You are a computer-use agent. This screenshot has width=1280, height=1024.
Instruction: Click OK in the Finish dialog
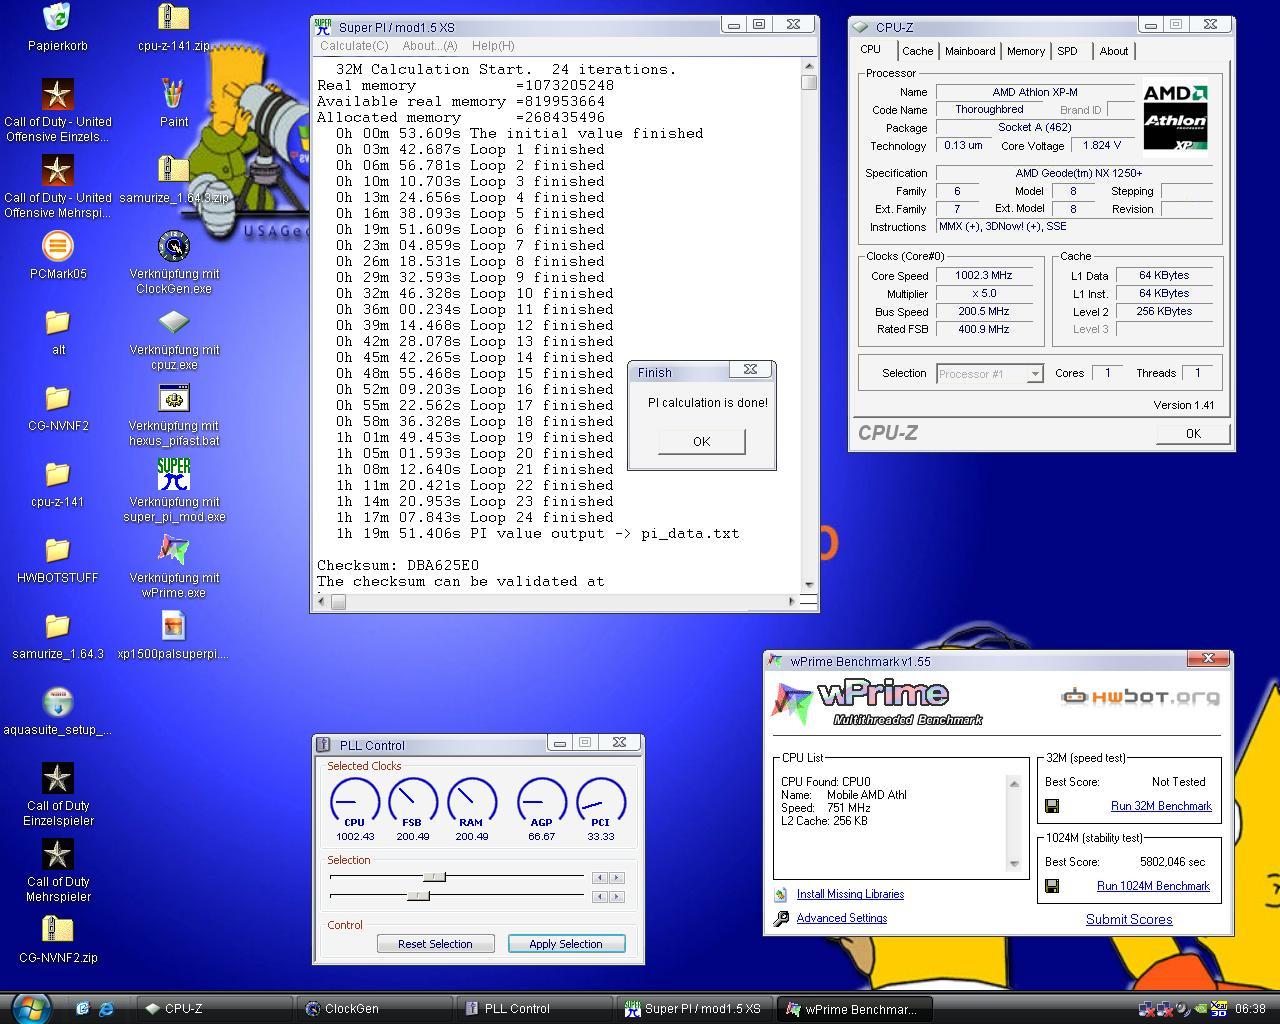point(701,441)
